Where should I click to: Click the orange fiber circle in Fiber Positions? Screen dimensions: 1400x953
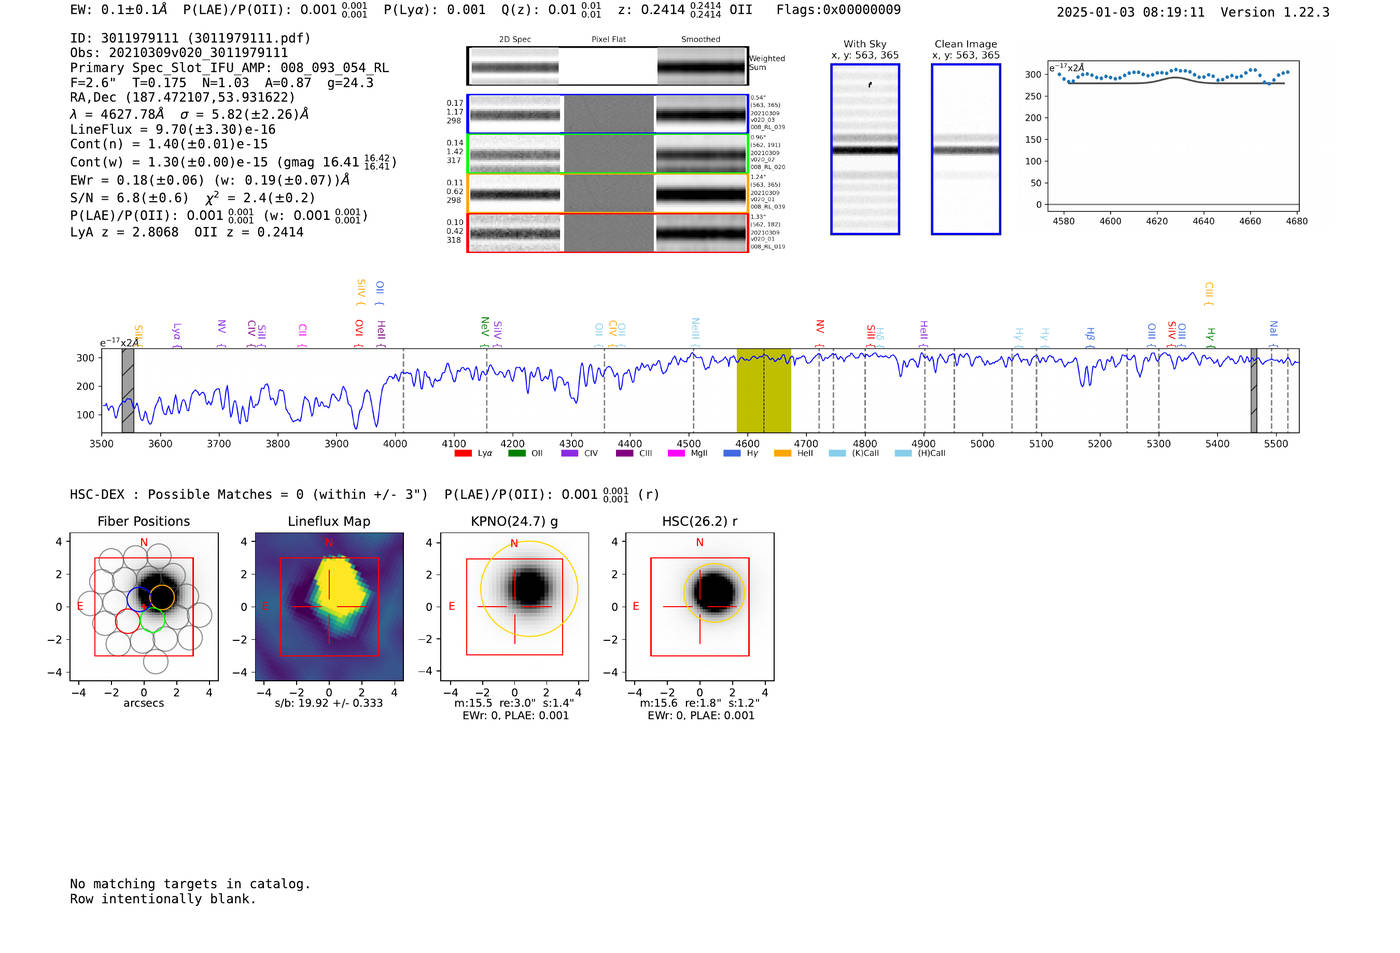coord(162,597)
